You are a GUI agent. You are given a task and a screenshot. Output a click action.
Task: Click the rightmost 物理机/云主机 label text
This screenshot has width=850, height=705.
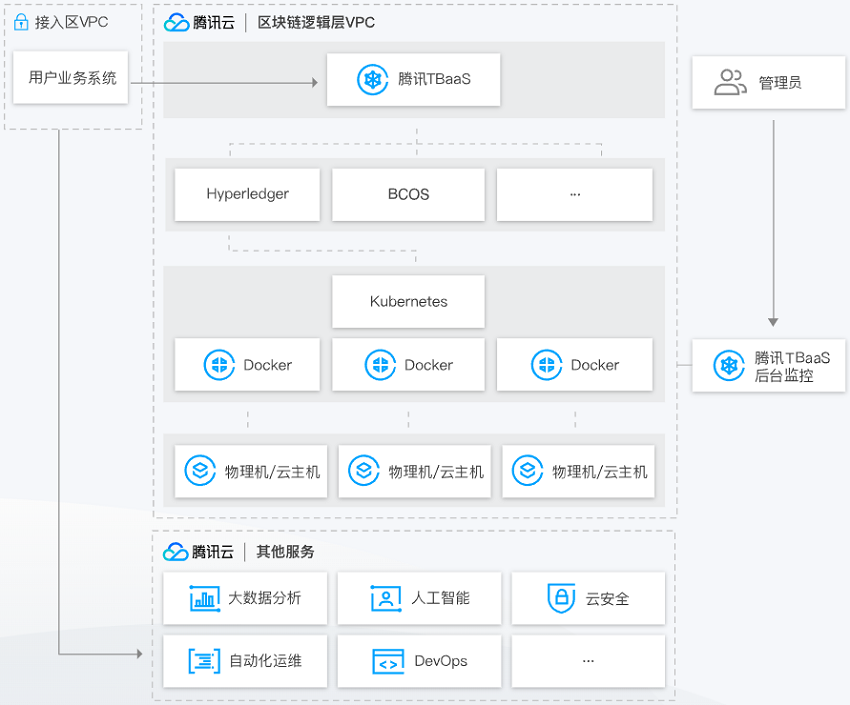point(600,472)
